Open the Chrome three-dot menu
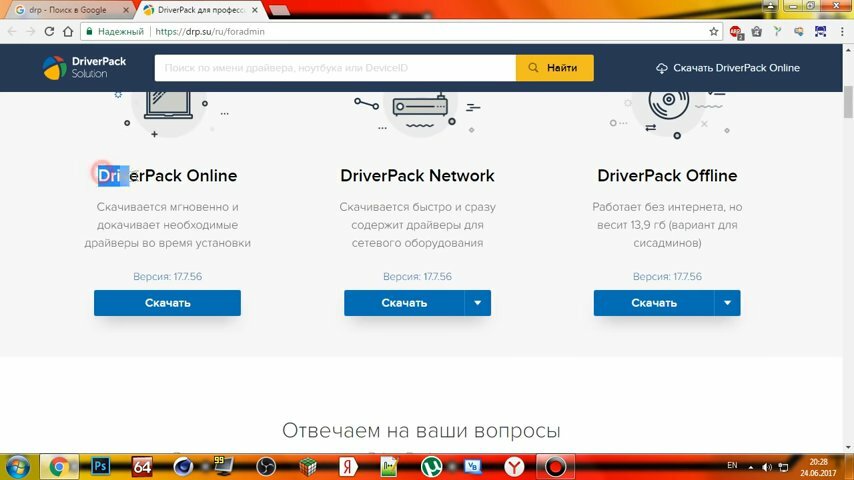This screenshot has width=854, height=480. pyautogui.click(x=842, y=32)
